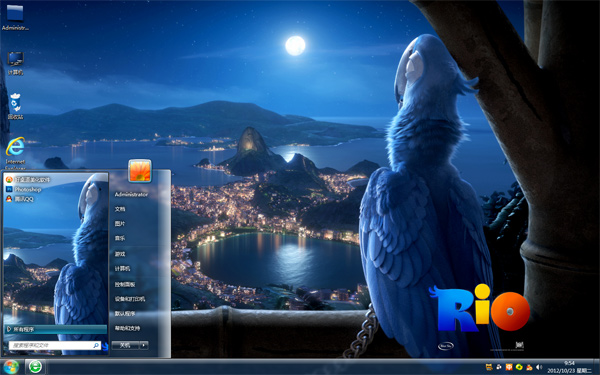Open the Administrator folder desktop icon
The image size is (600, 375).
click(15, 17)
